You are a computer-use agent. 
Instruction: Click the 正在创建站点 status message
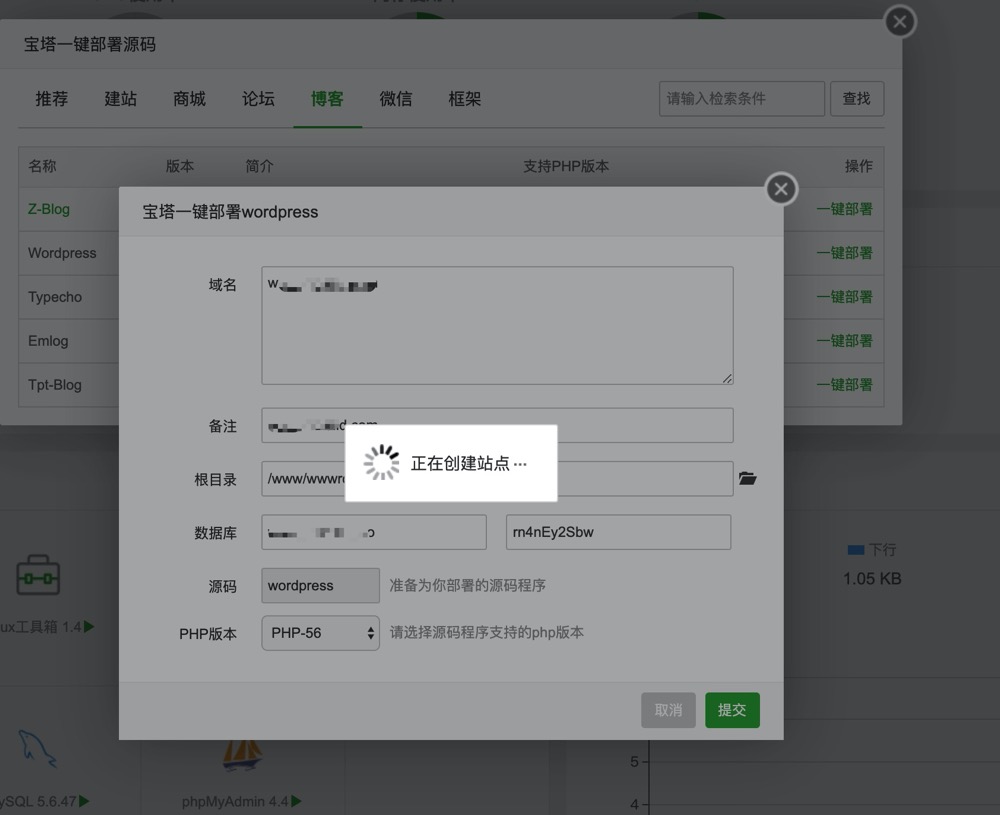click(469, 463)
